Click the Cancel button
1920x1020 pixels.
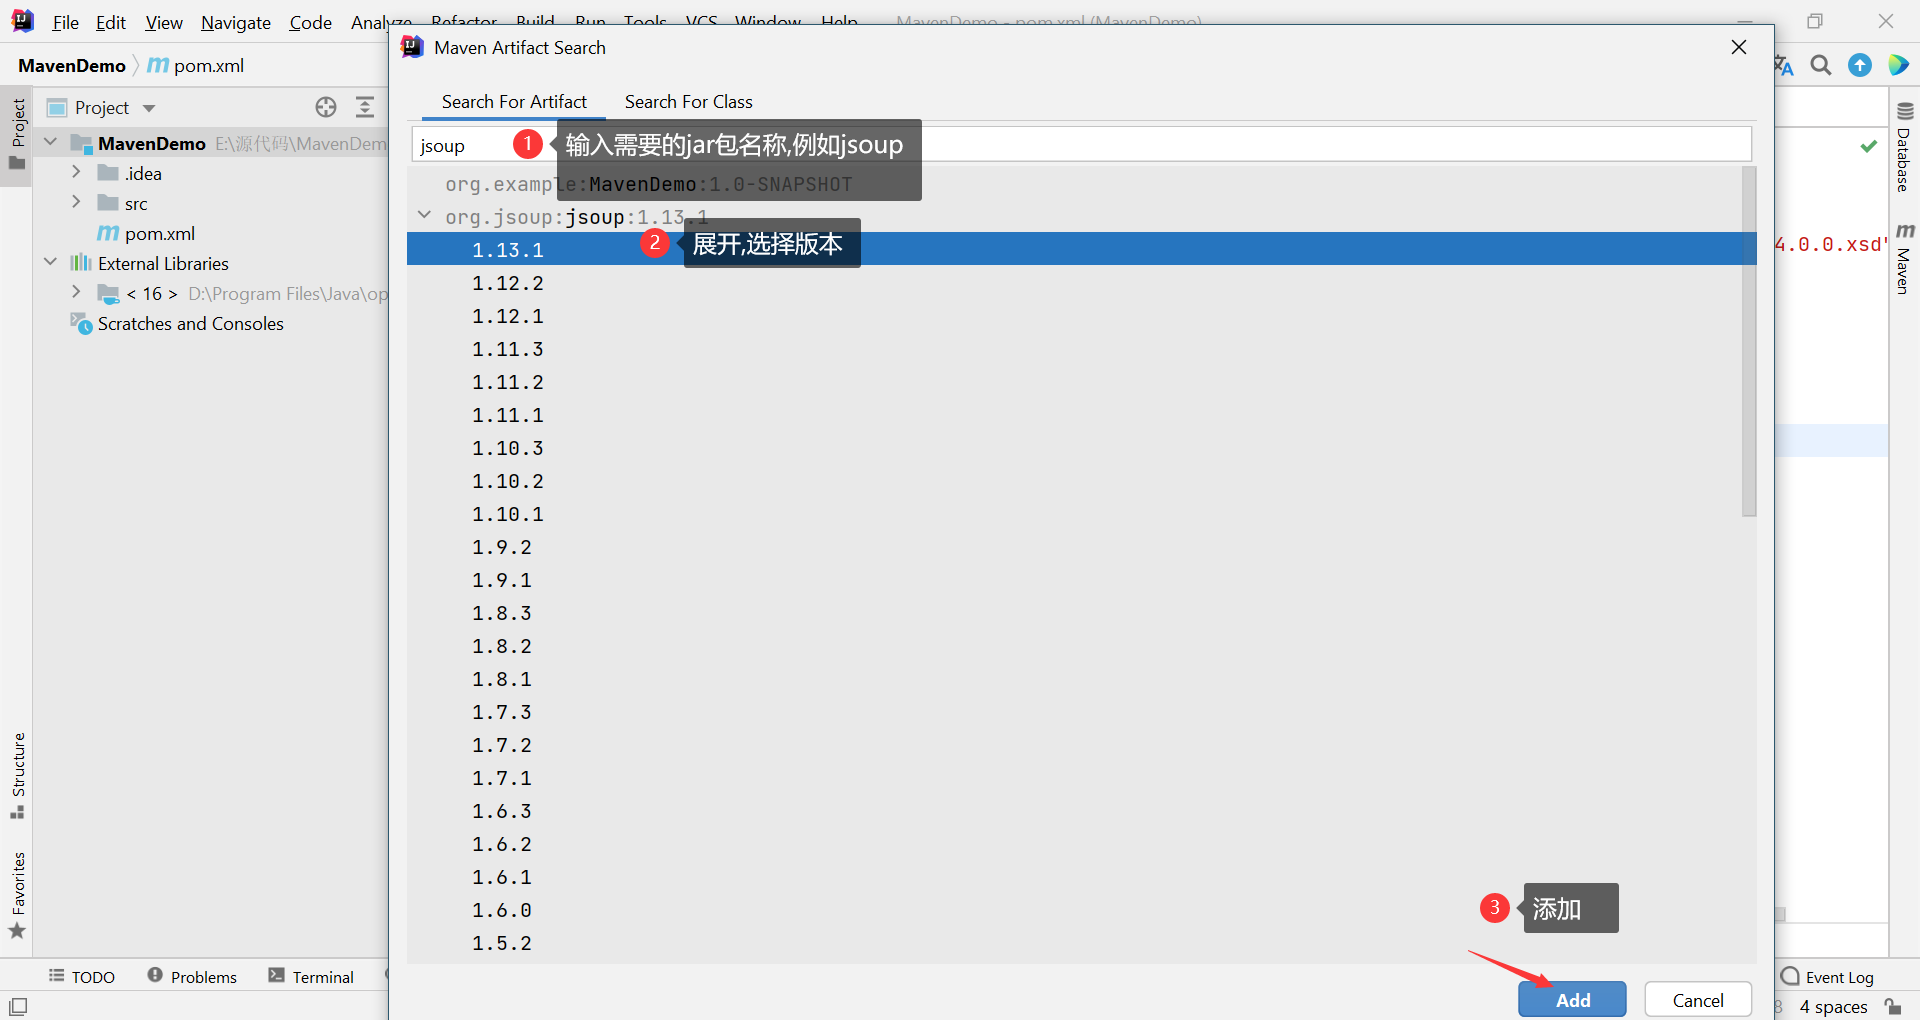point(1698,1000)
